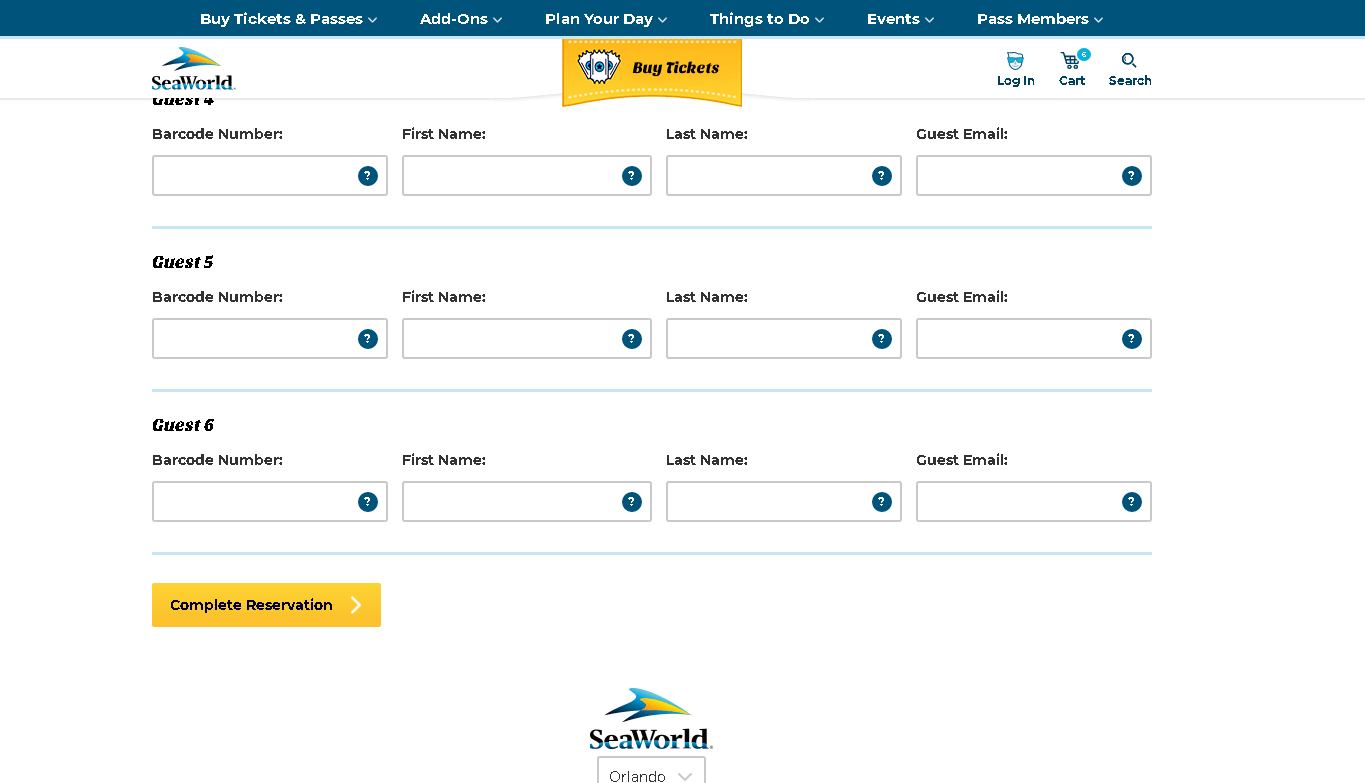
Task: Expand the Events menu
Action: pyautogui.click(x=900, y=19)
